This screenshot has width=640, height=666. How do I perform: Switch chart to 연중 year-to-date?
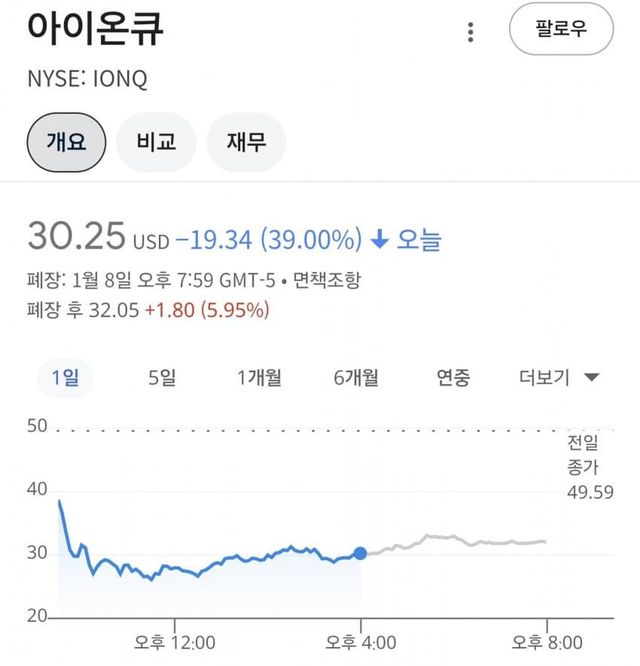point(453,377)
